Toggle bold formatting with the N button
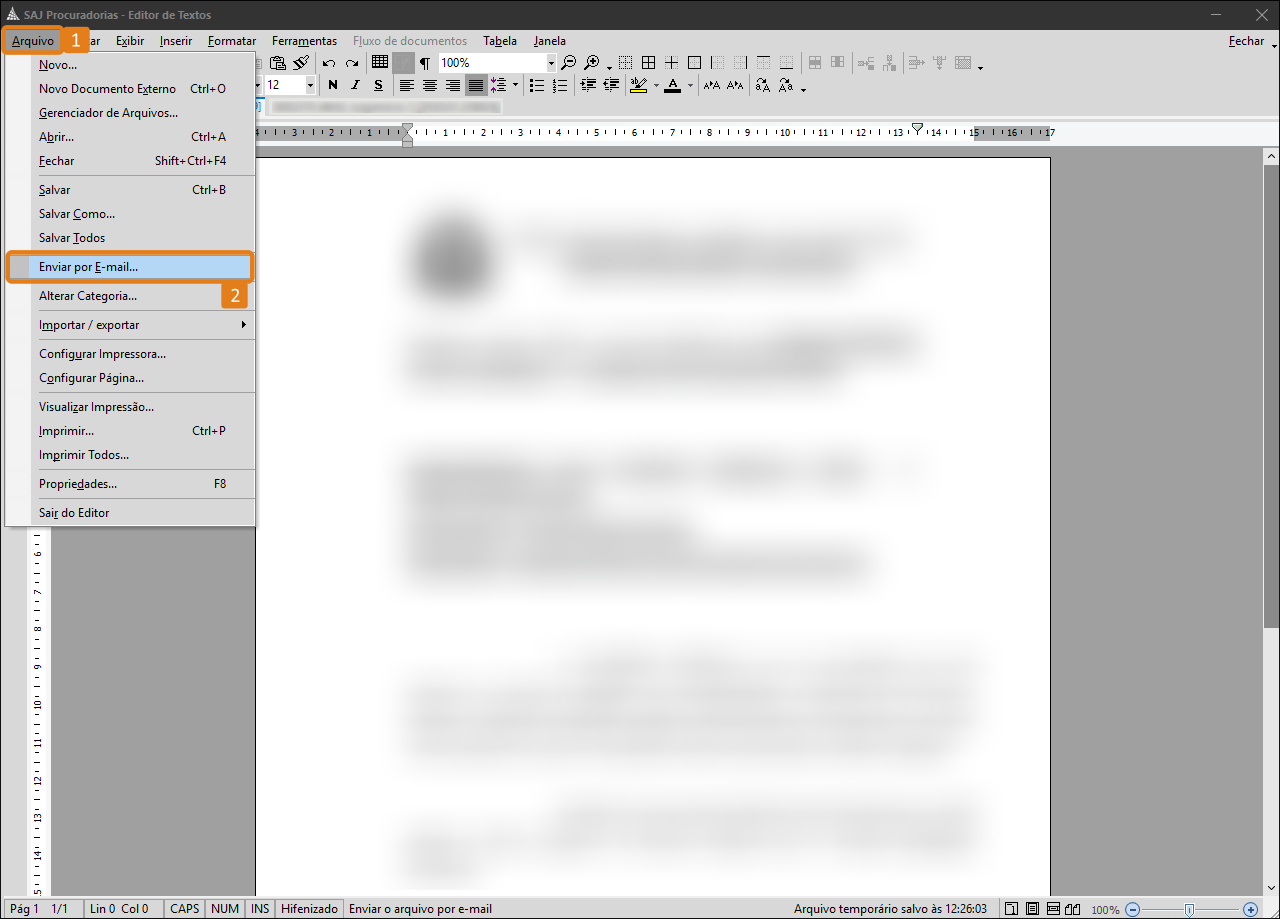This screenshot has height=919, width=1280. click(x=333, y=86)
